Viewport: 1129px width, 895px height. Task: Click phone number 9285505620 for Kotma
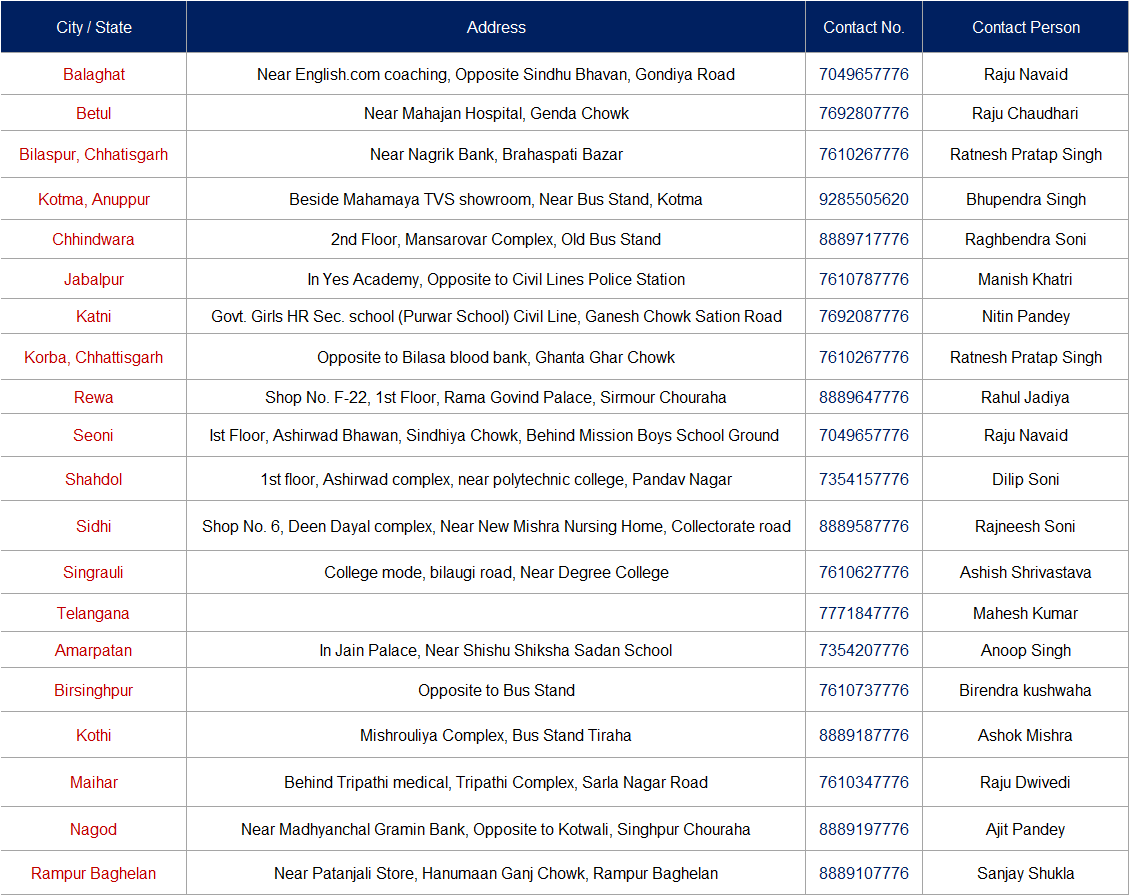click(863, 200)
